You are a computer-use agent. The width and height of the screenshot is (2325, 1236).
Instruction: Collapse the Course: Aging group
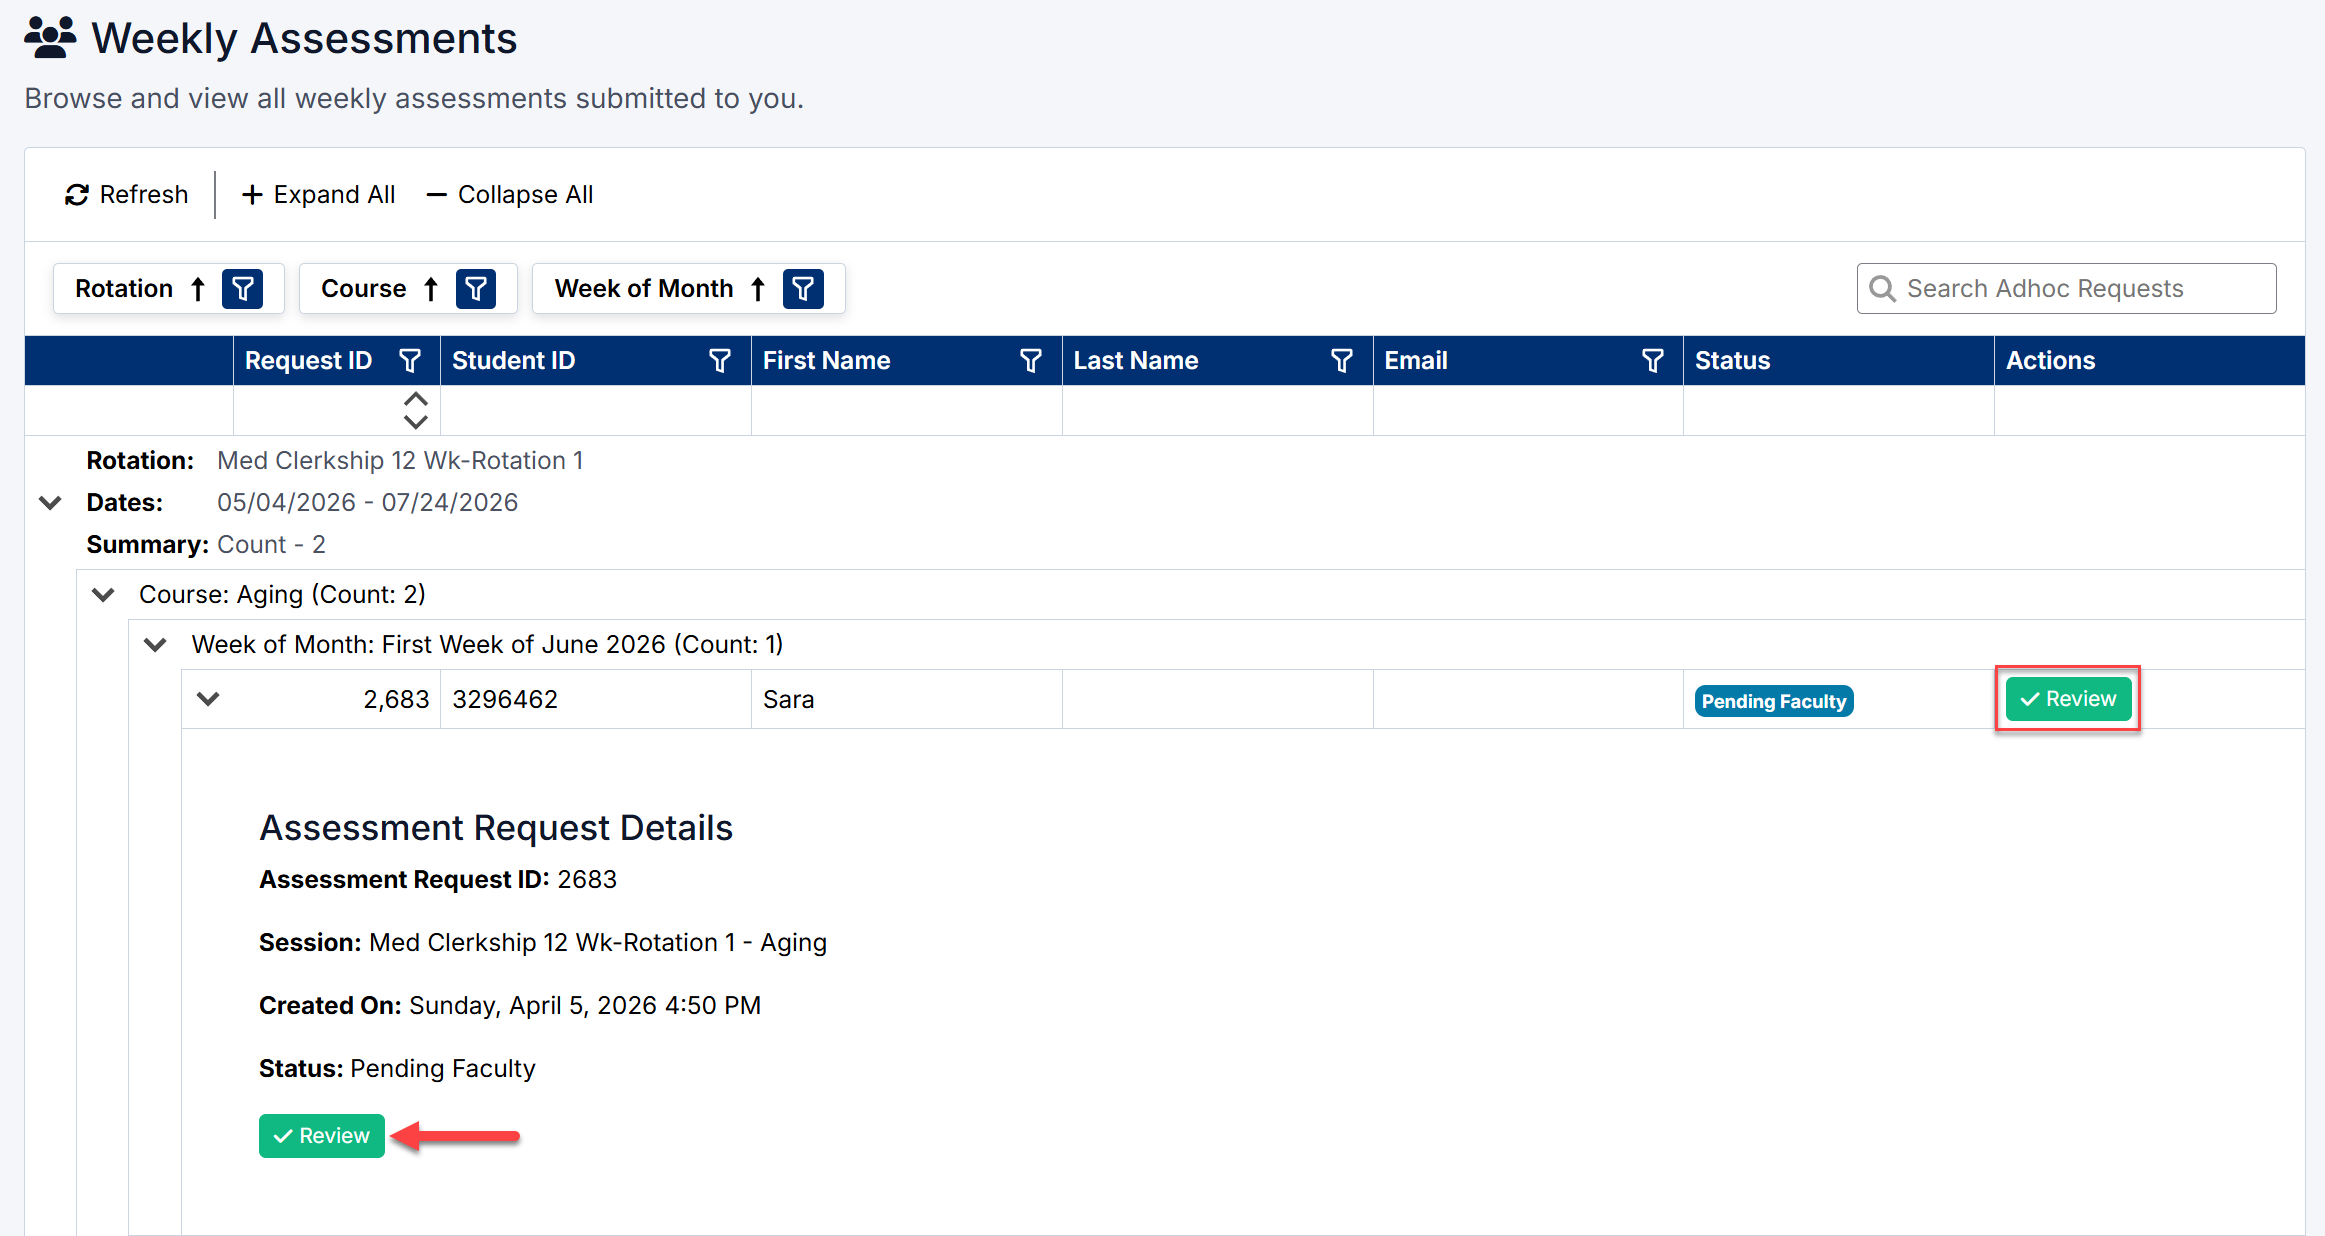click(103, 595)
